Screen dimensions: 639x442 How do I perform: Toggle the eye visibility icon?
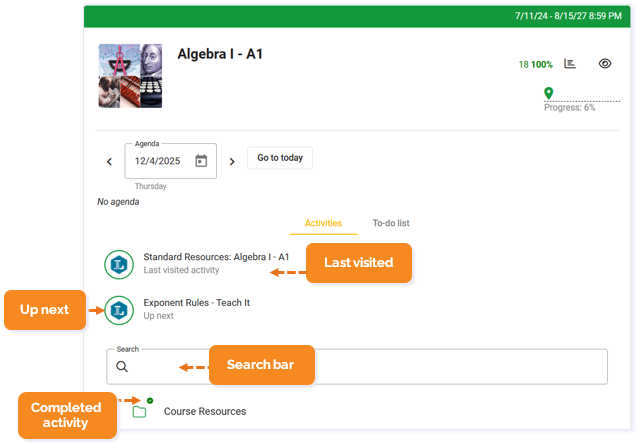[x=605, y=64]
